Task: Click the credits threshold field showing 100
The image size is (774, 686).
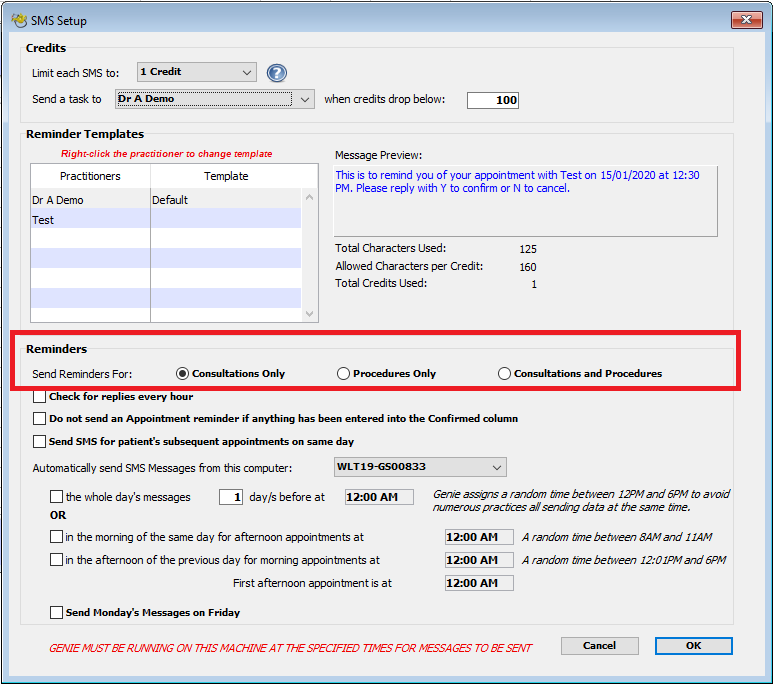Action: 492,100
